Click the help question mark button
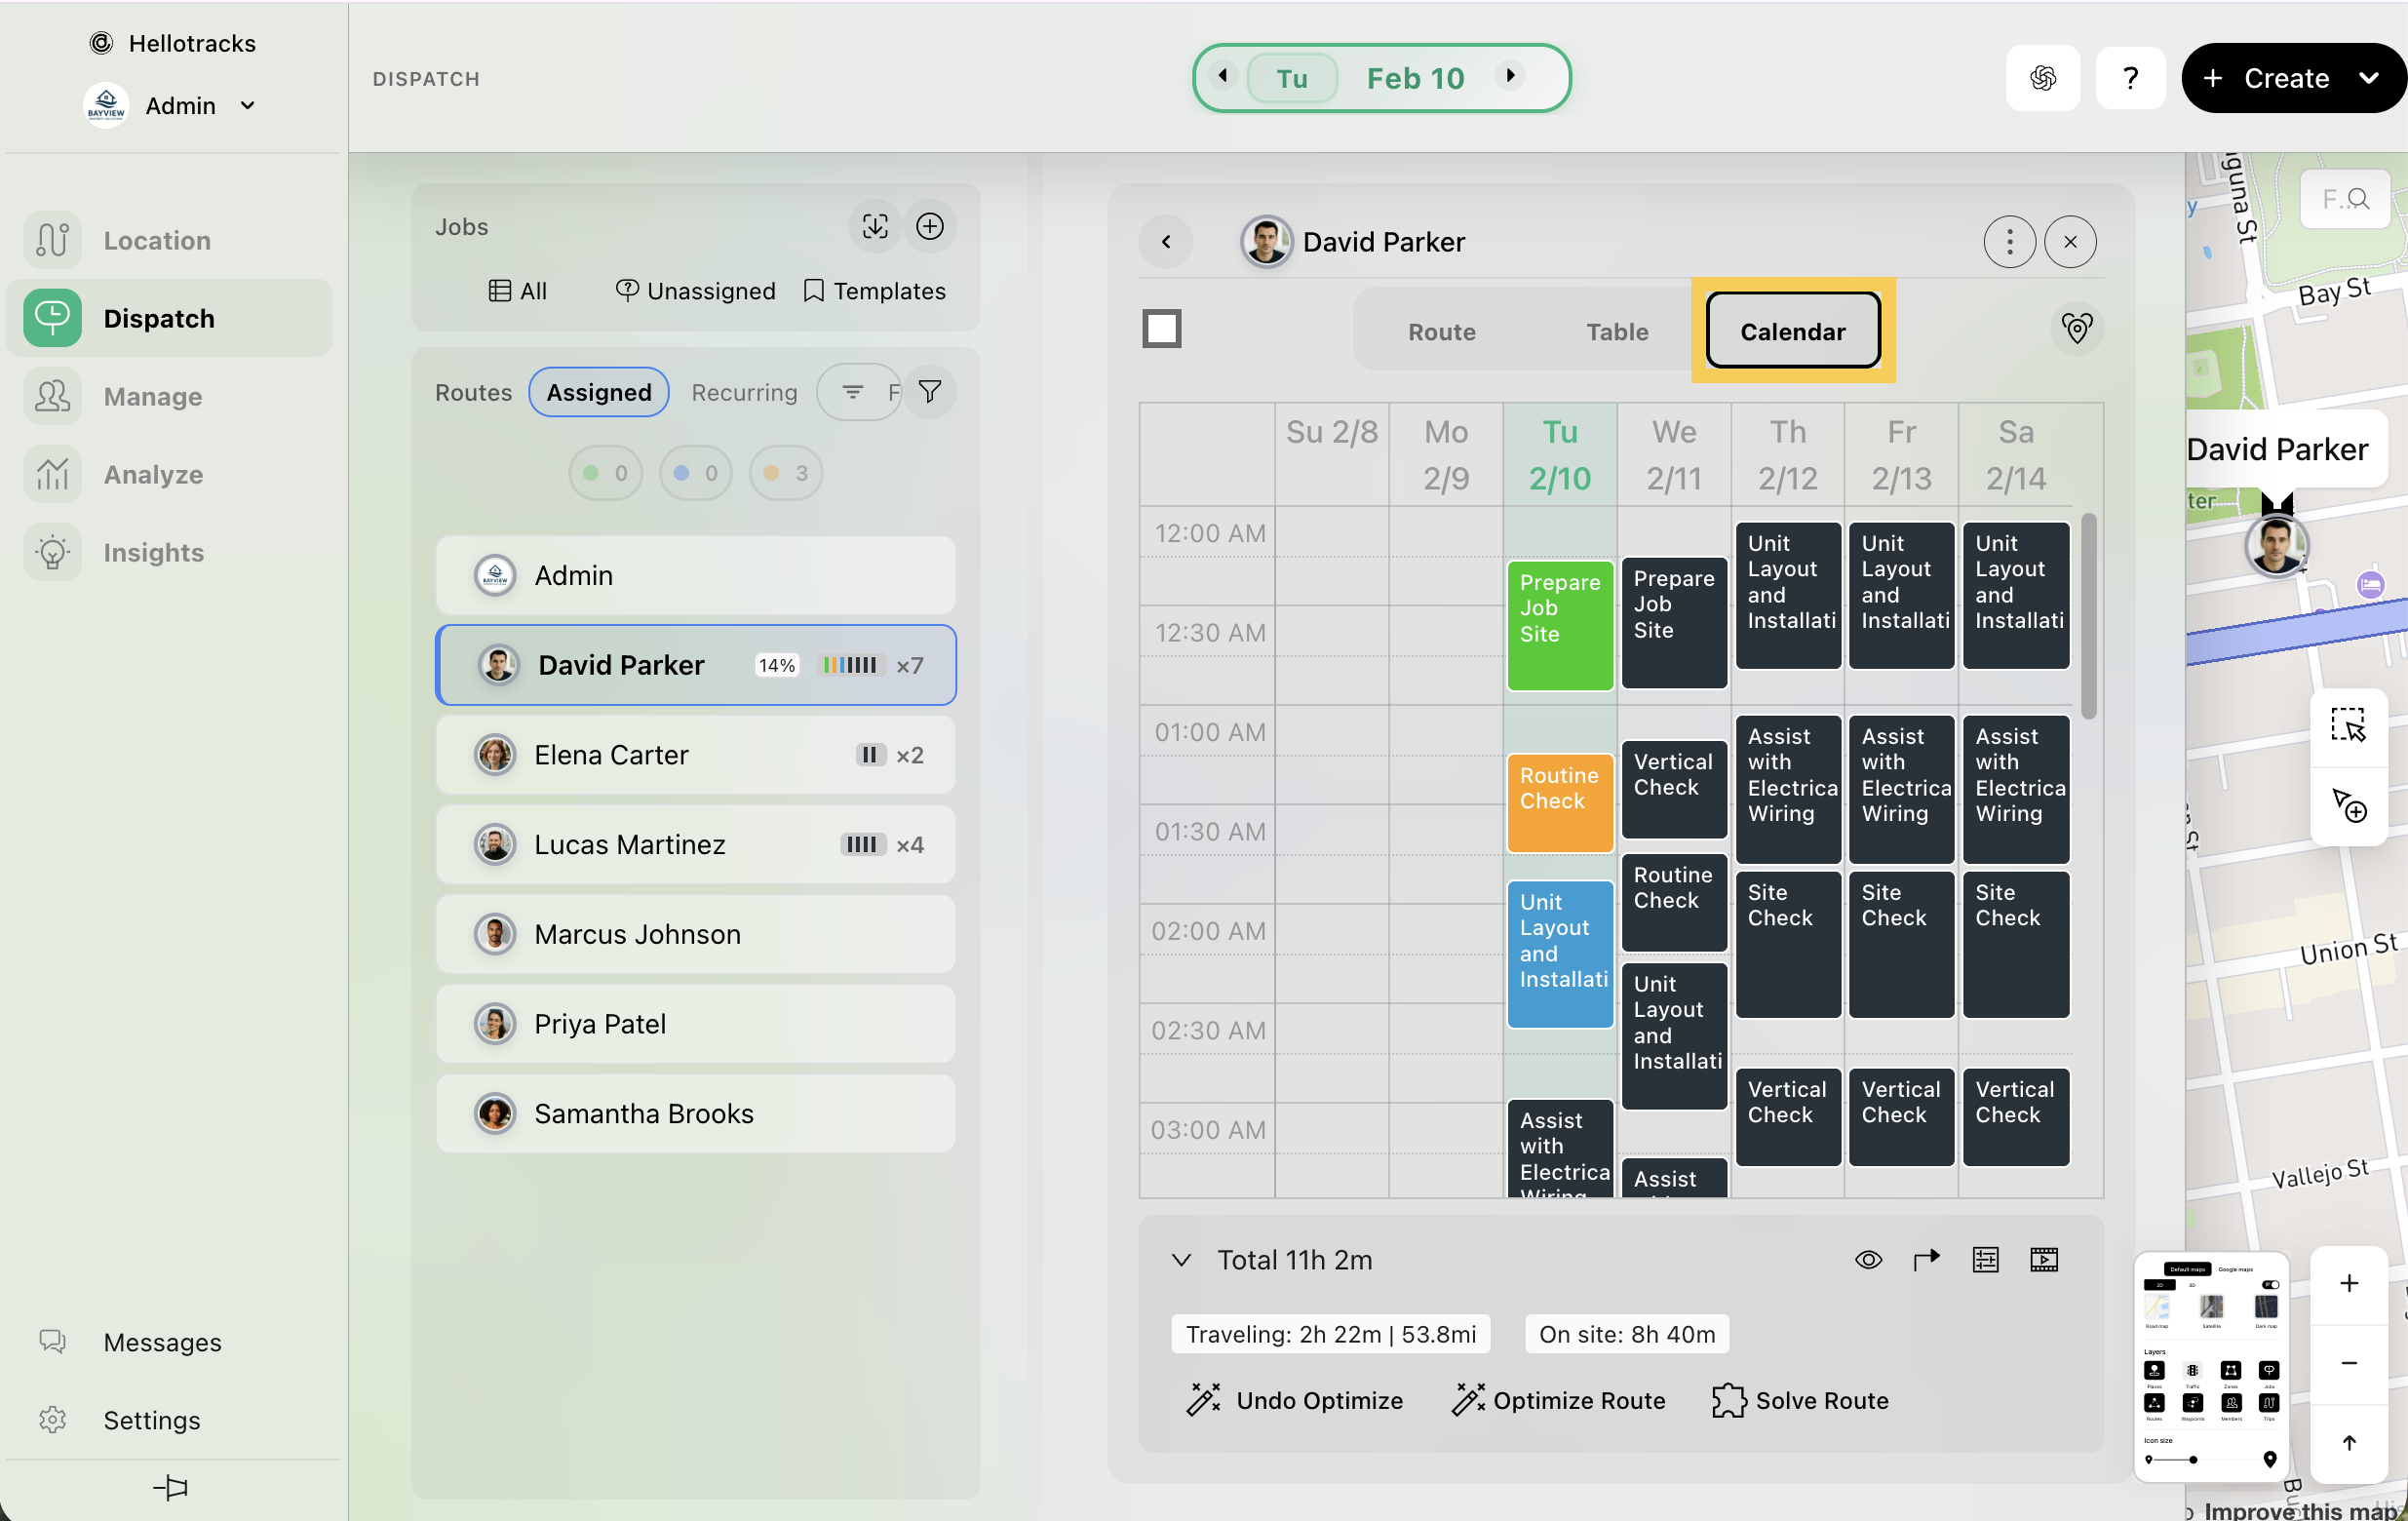This screenshot has width=2408, height=1521. pos(2130,78)
